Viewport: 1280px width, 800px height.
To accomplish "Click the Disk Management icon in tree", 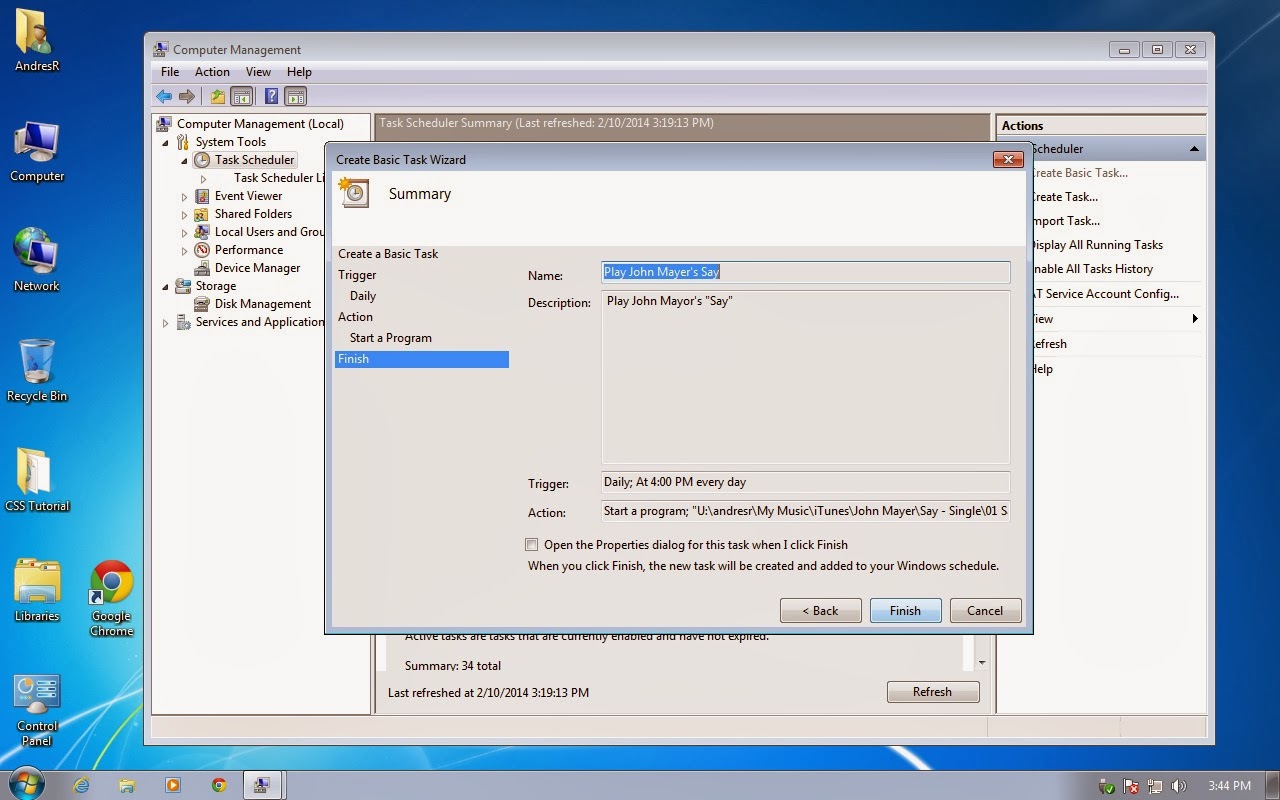I will pyautogui.click(x=203, y=304).
